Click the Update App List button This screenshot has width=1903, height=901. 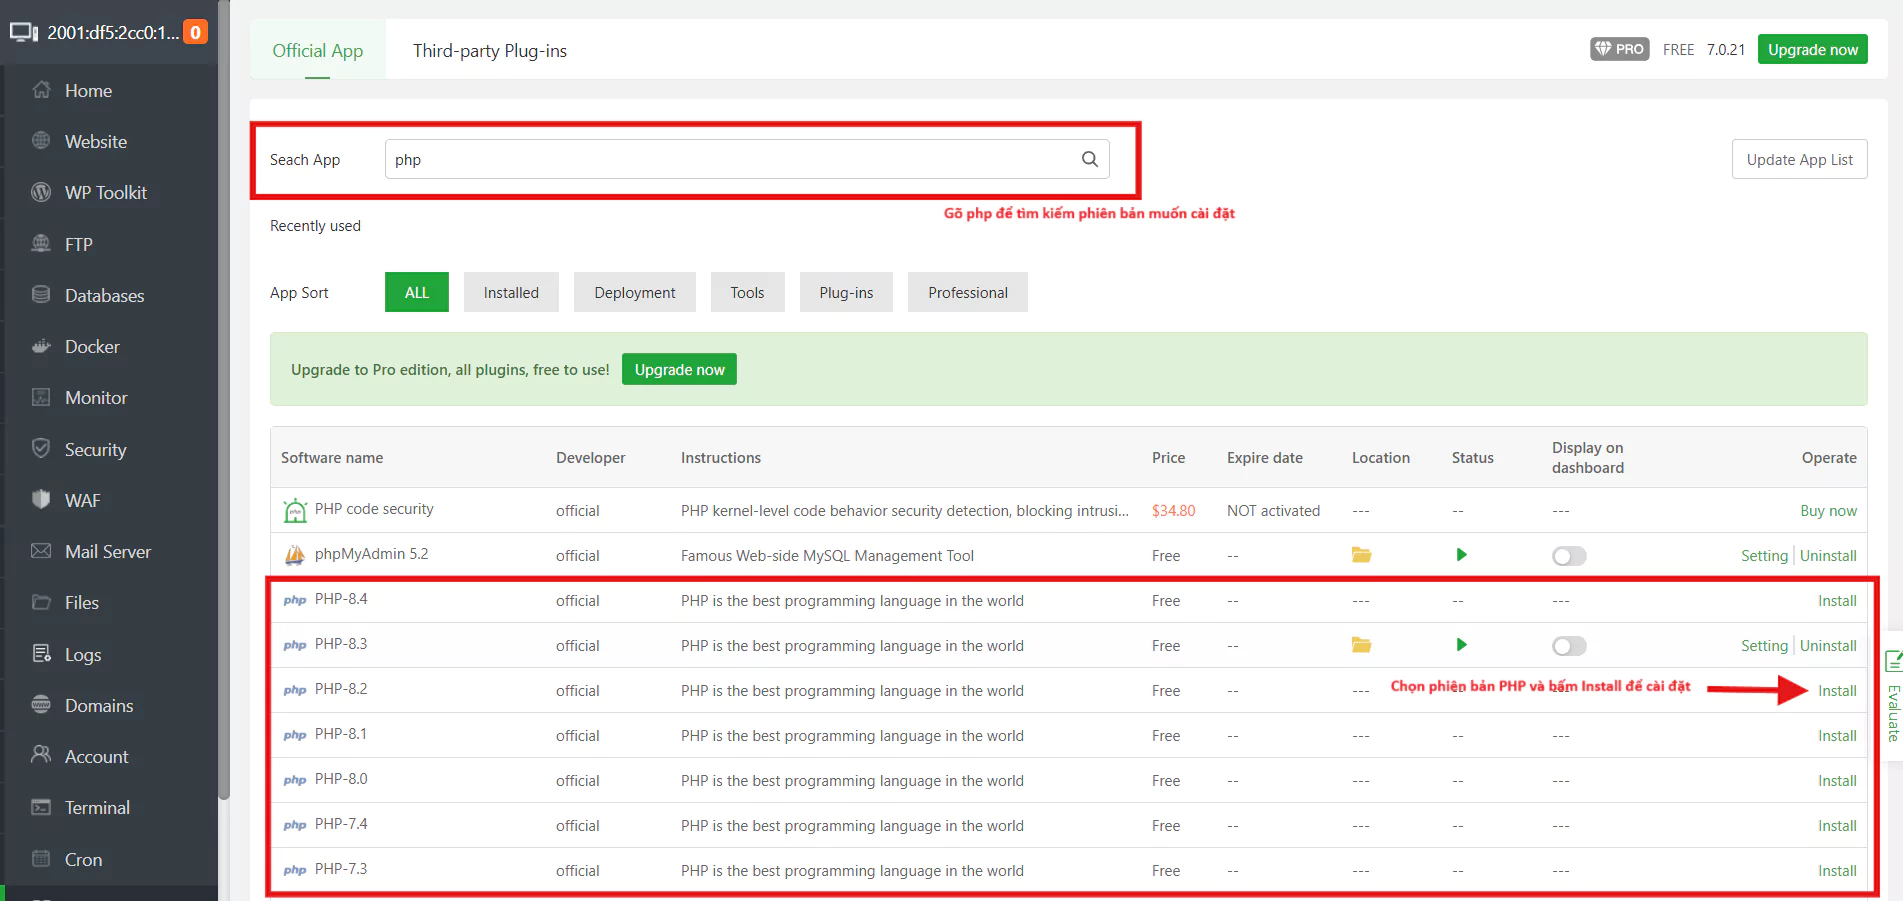(x=1799, y=159)
